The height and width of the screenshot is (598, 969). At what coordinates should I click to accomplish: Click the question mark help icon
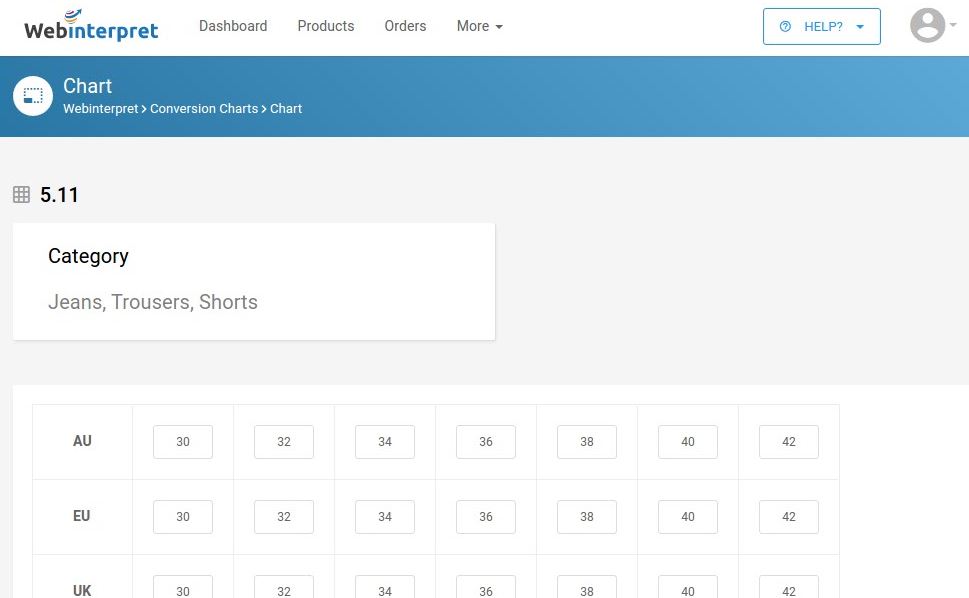coord(785,27)
